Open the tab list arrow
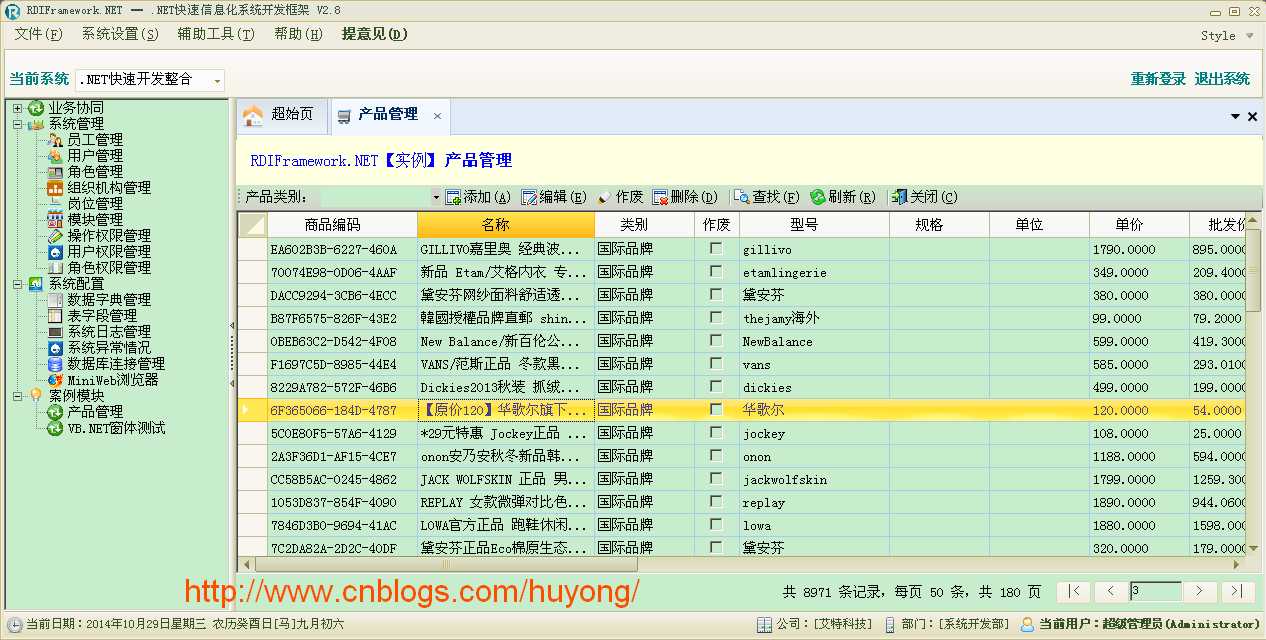Screen dimensions: 1266x640 click(x=1235, y=117)
